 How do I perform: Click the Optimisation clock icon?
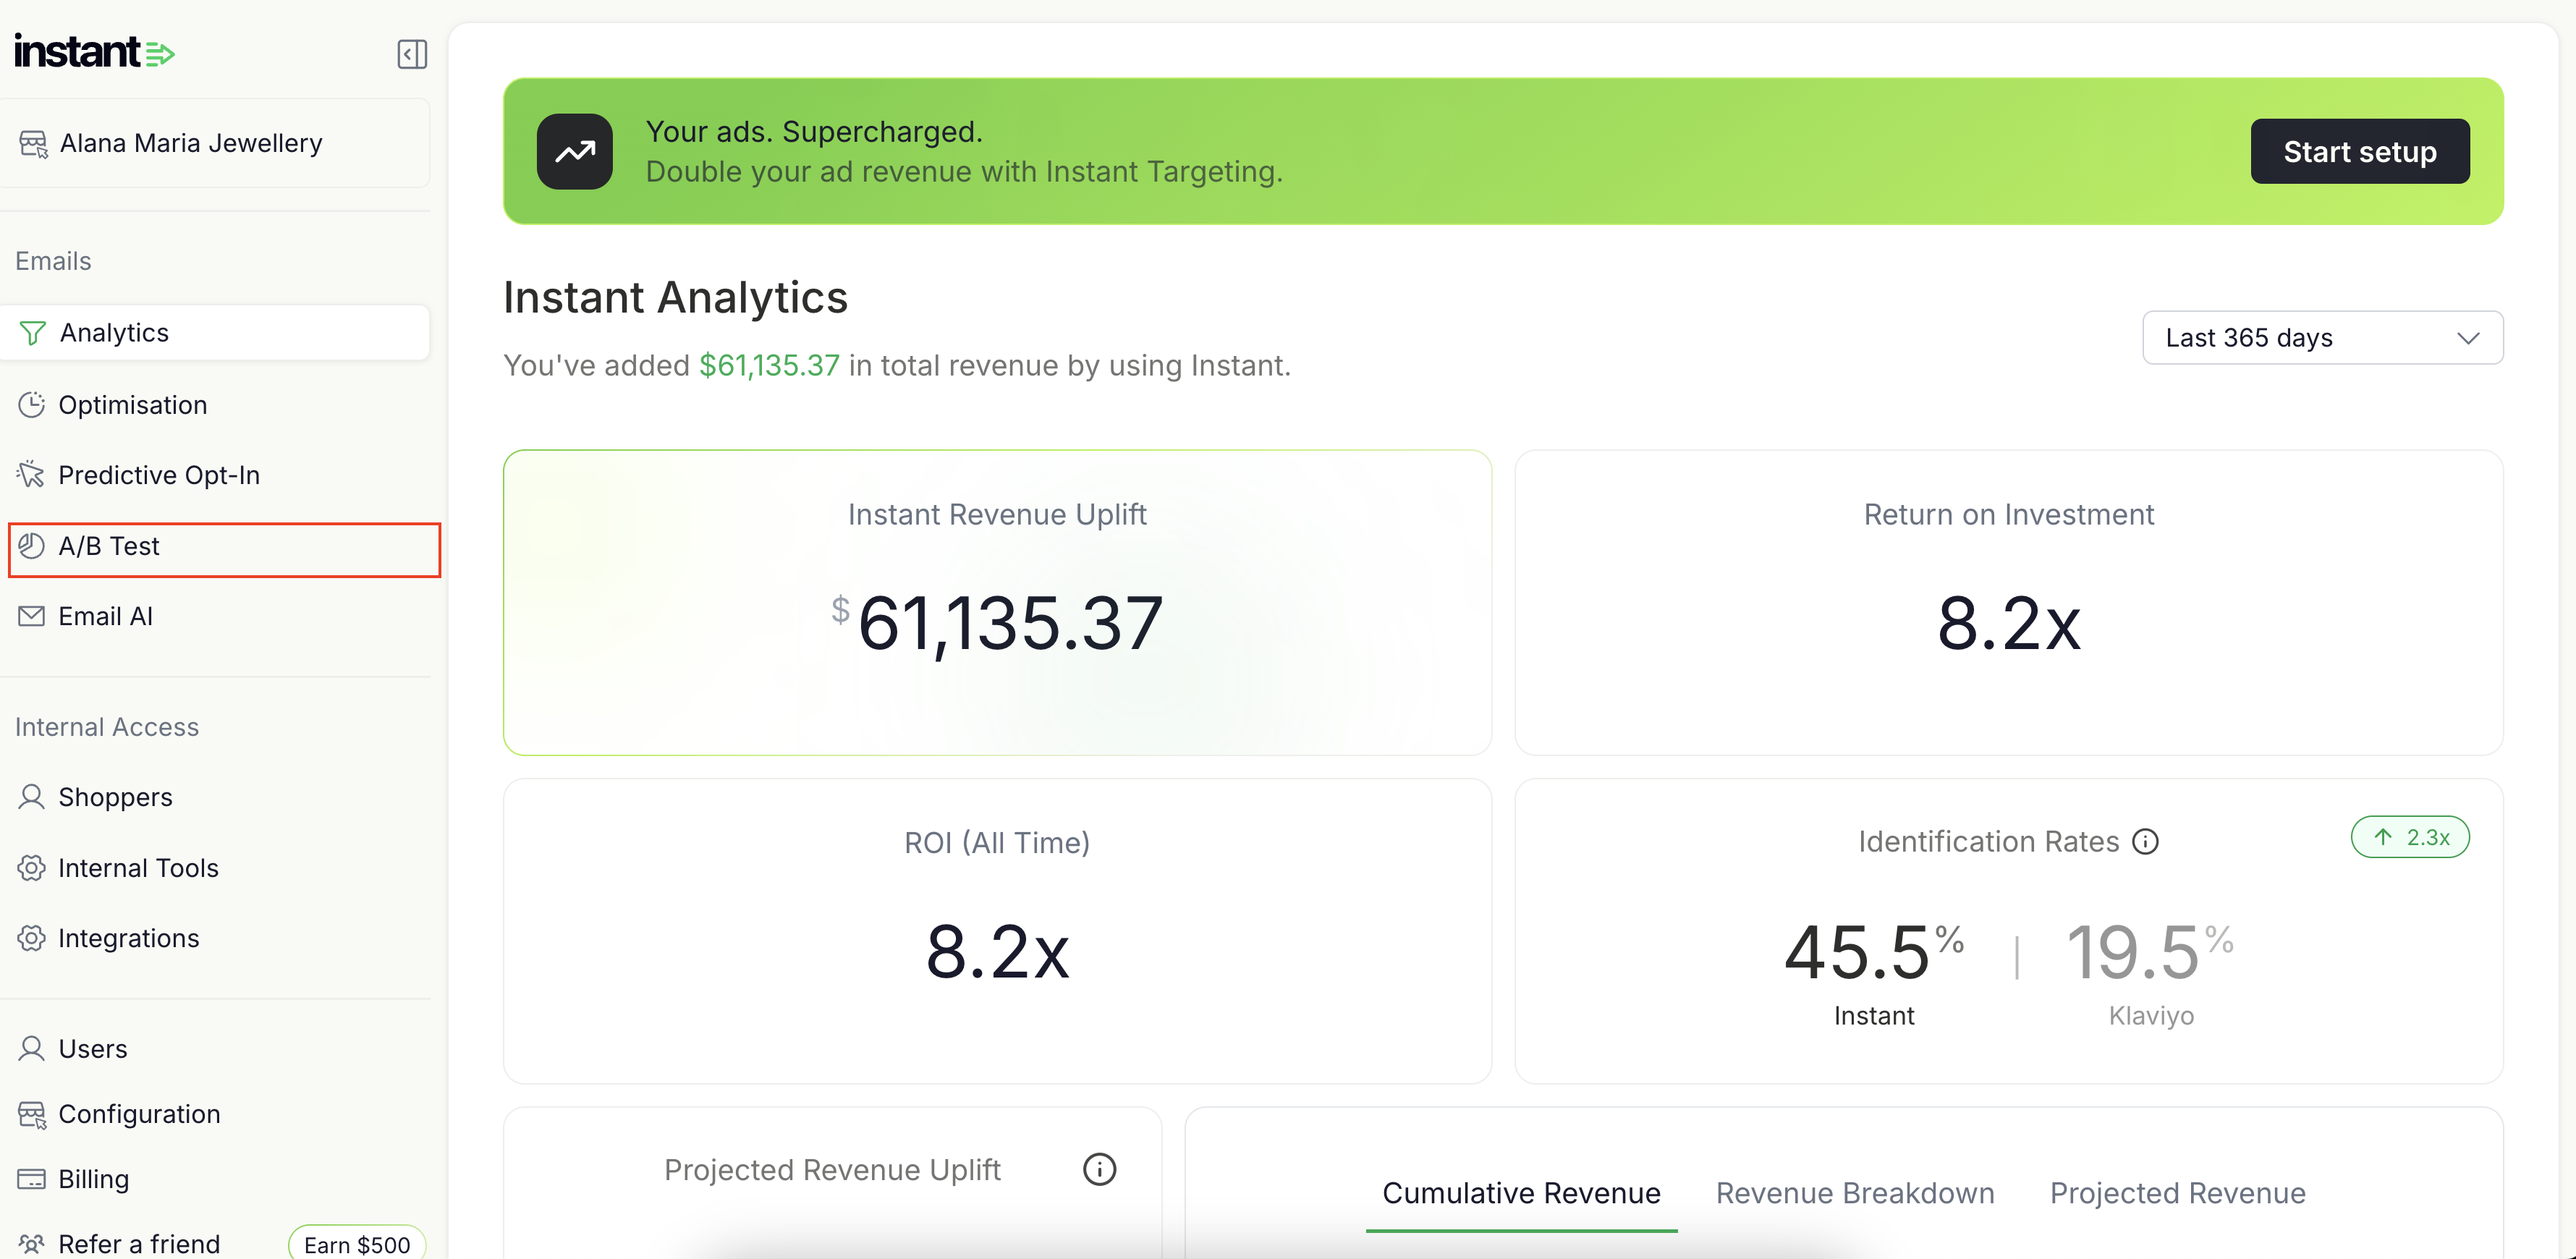pyautogui.click(x=32, y=405)
